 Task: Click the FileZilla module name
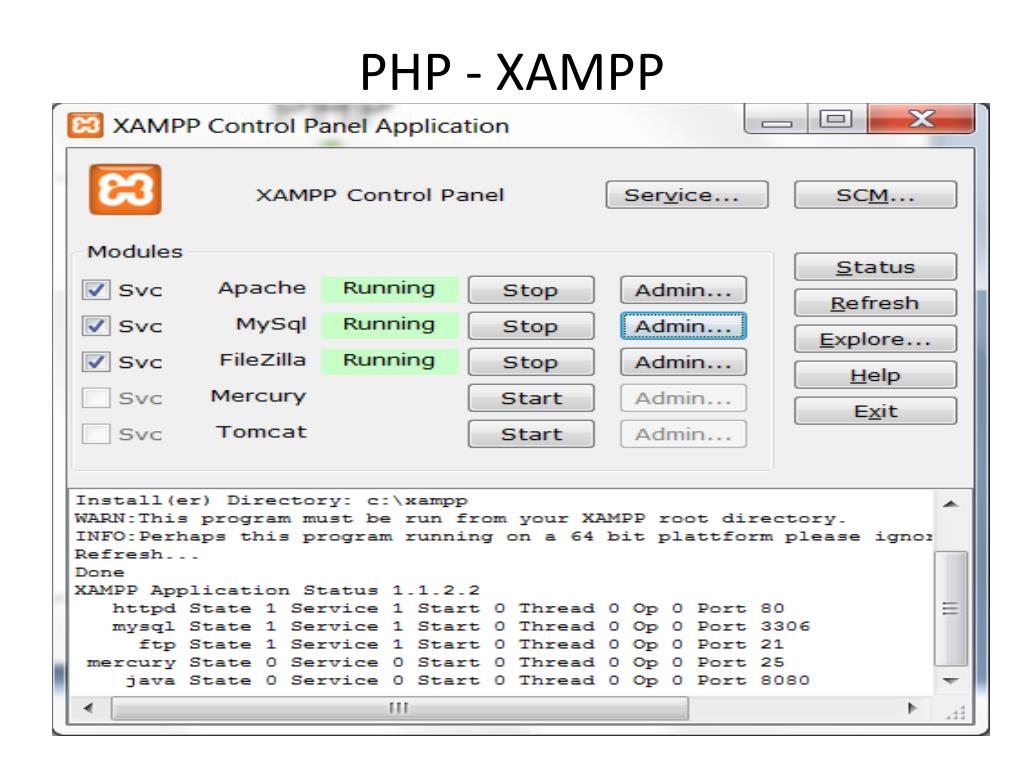tap(263, 360)
